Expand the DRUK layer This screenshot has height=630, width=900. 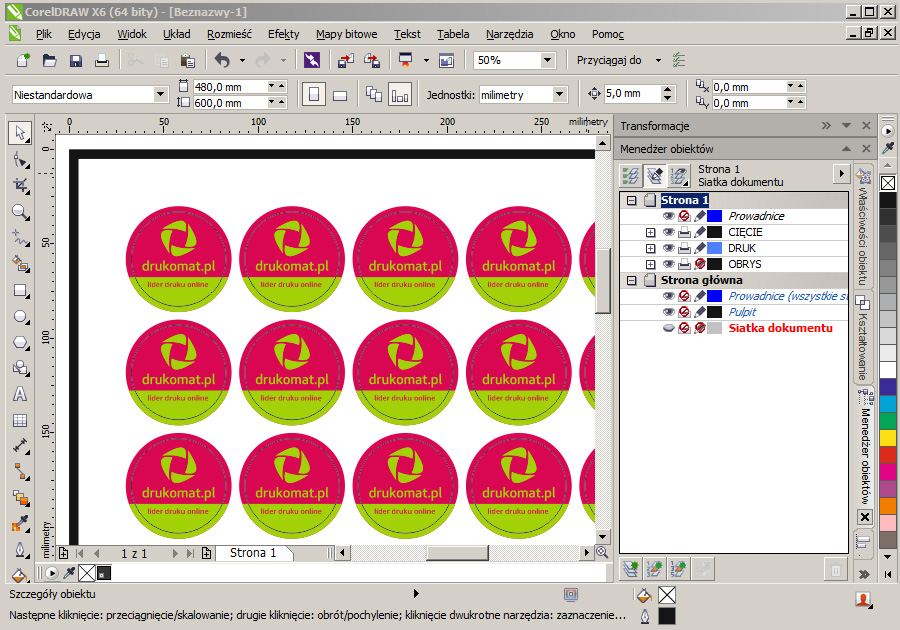650,248
